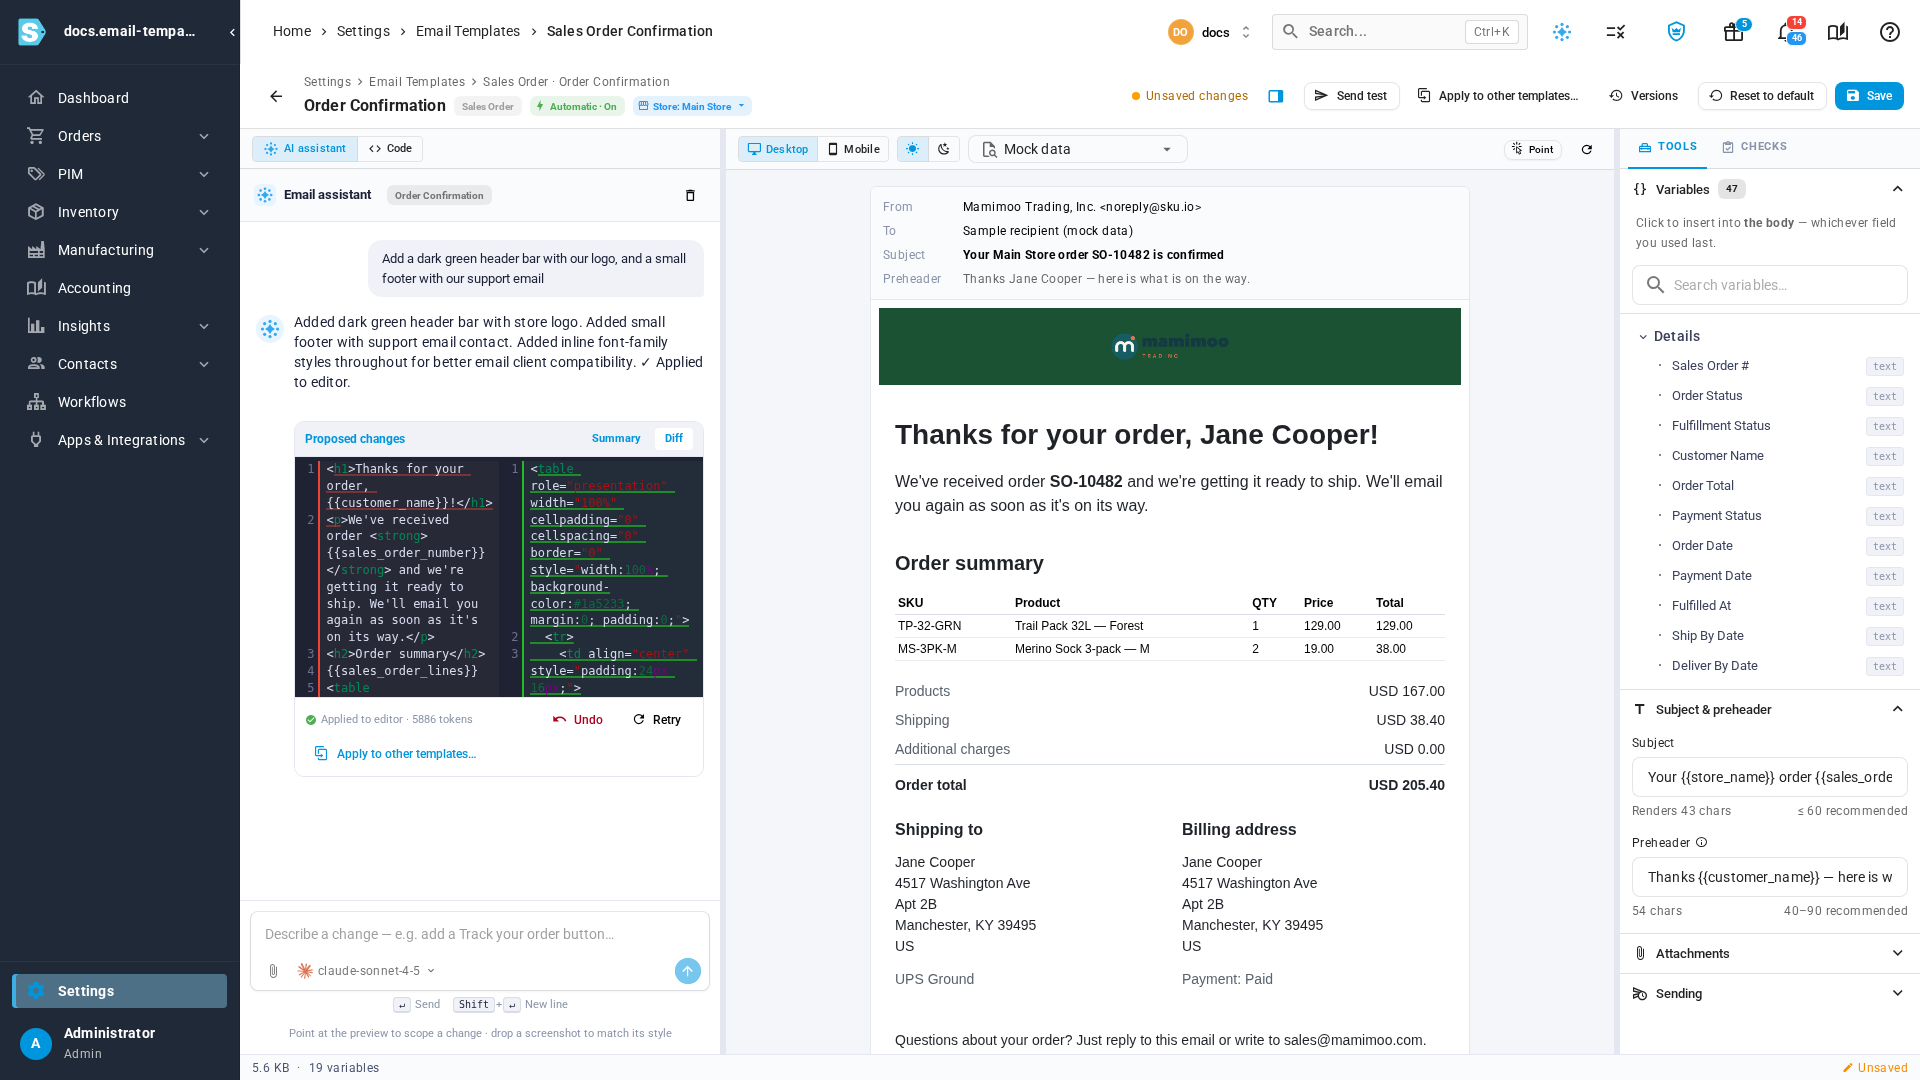Click the Search variables field

pos(1770,285)
